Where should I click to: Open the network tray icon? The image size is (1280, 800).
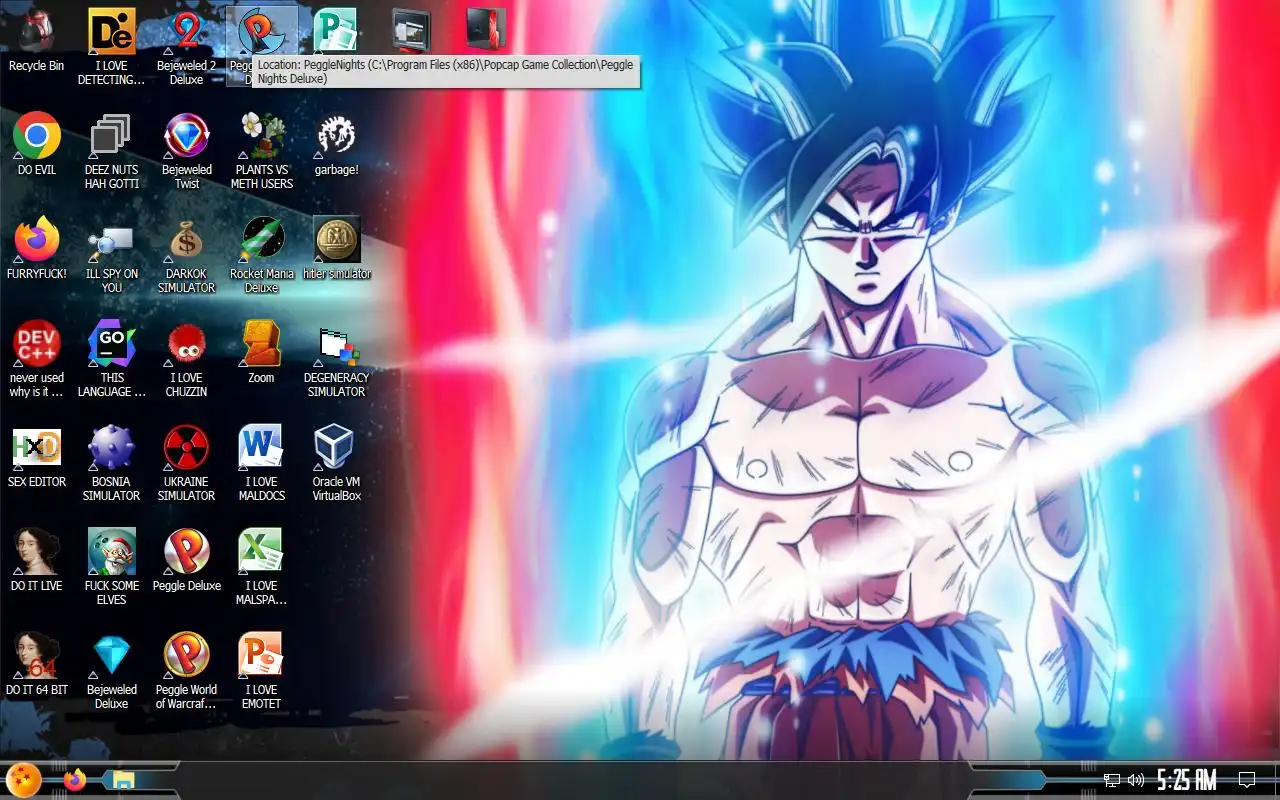[x=1111, y=780]
